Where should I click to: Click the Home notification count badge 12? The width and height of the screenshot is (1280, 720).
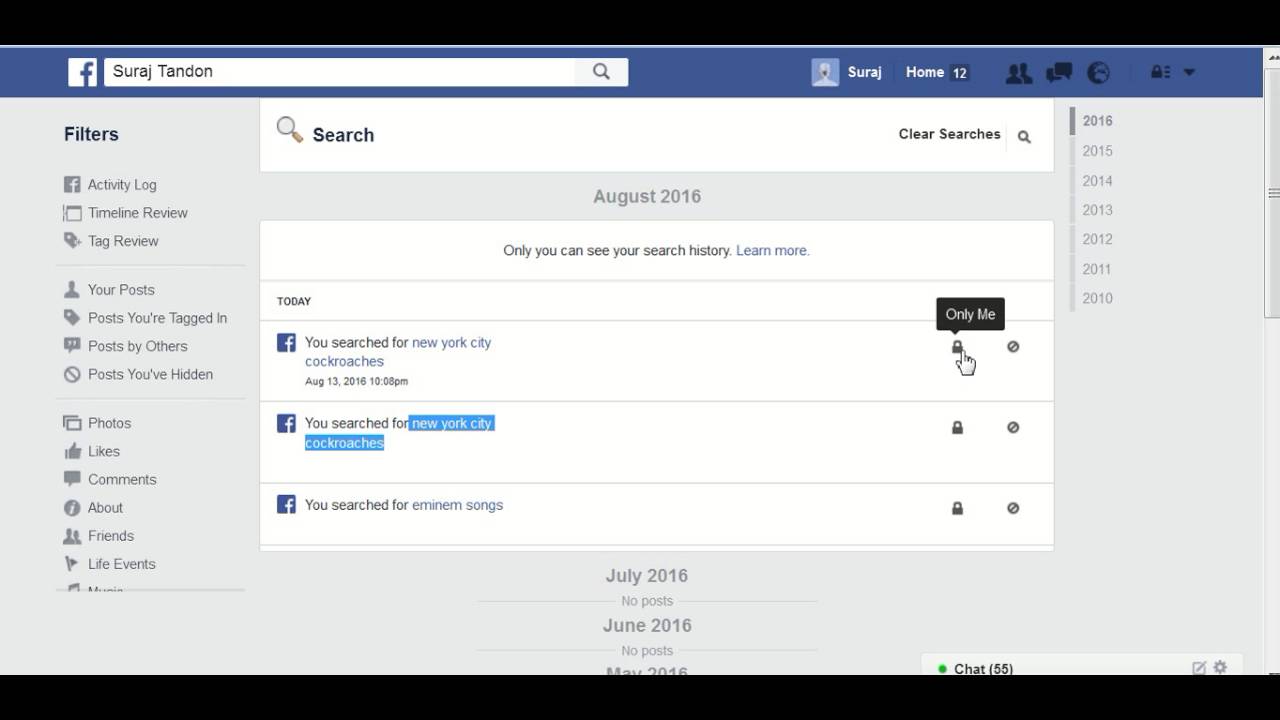pyautogui.click(x=959, y=73)
